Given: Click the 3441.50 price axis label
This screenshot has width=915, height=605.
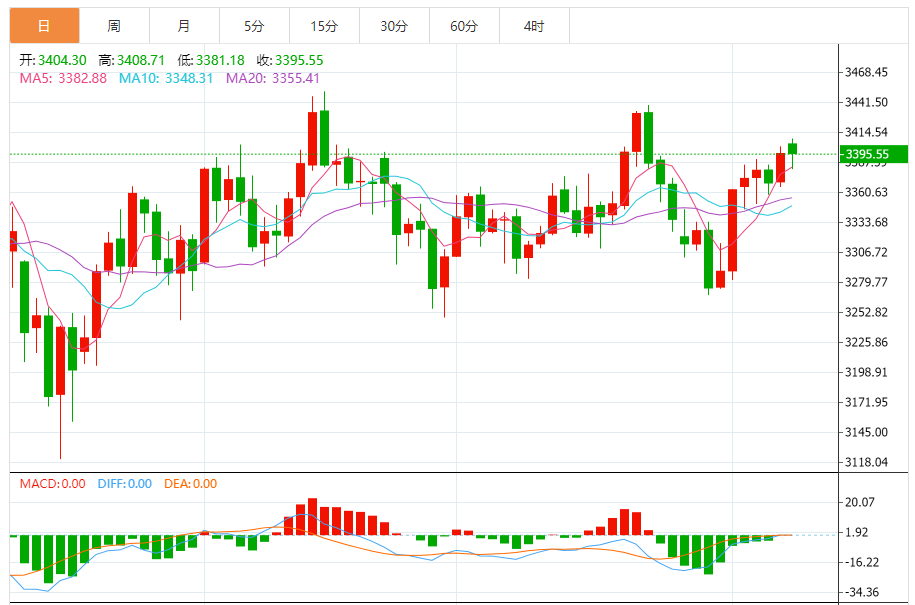Looking at the screenshot, I should point(867,102).
